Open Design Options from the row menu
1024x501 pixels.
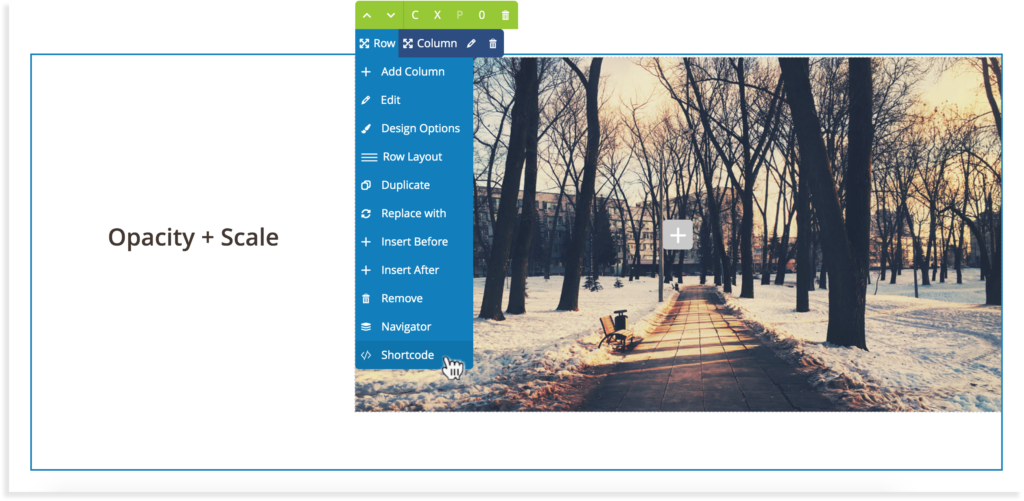[x=414, y=128]
